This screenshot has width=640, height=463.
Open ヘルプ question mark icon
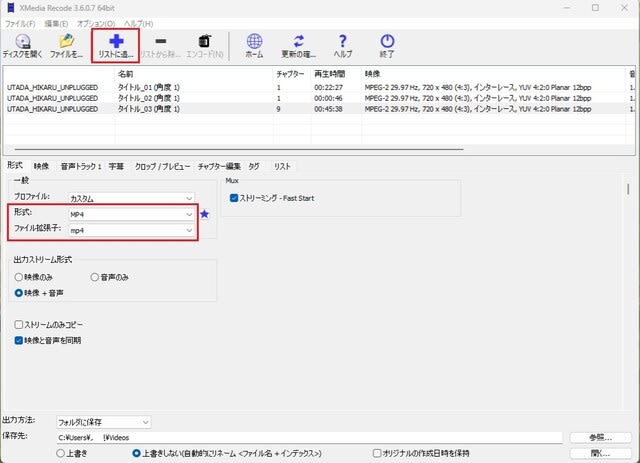(343, 46)
